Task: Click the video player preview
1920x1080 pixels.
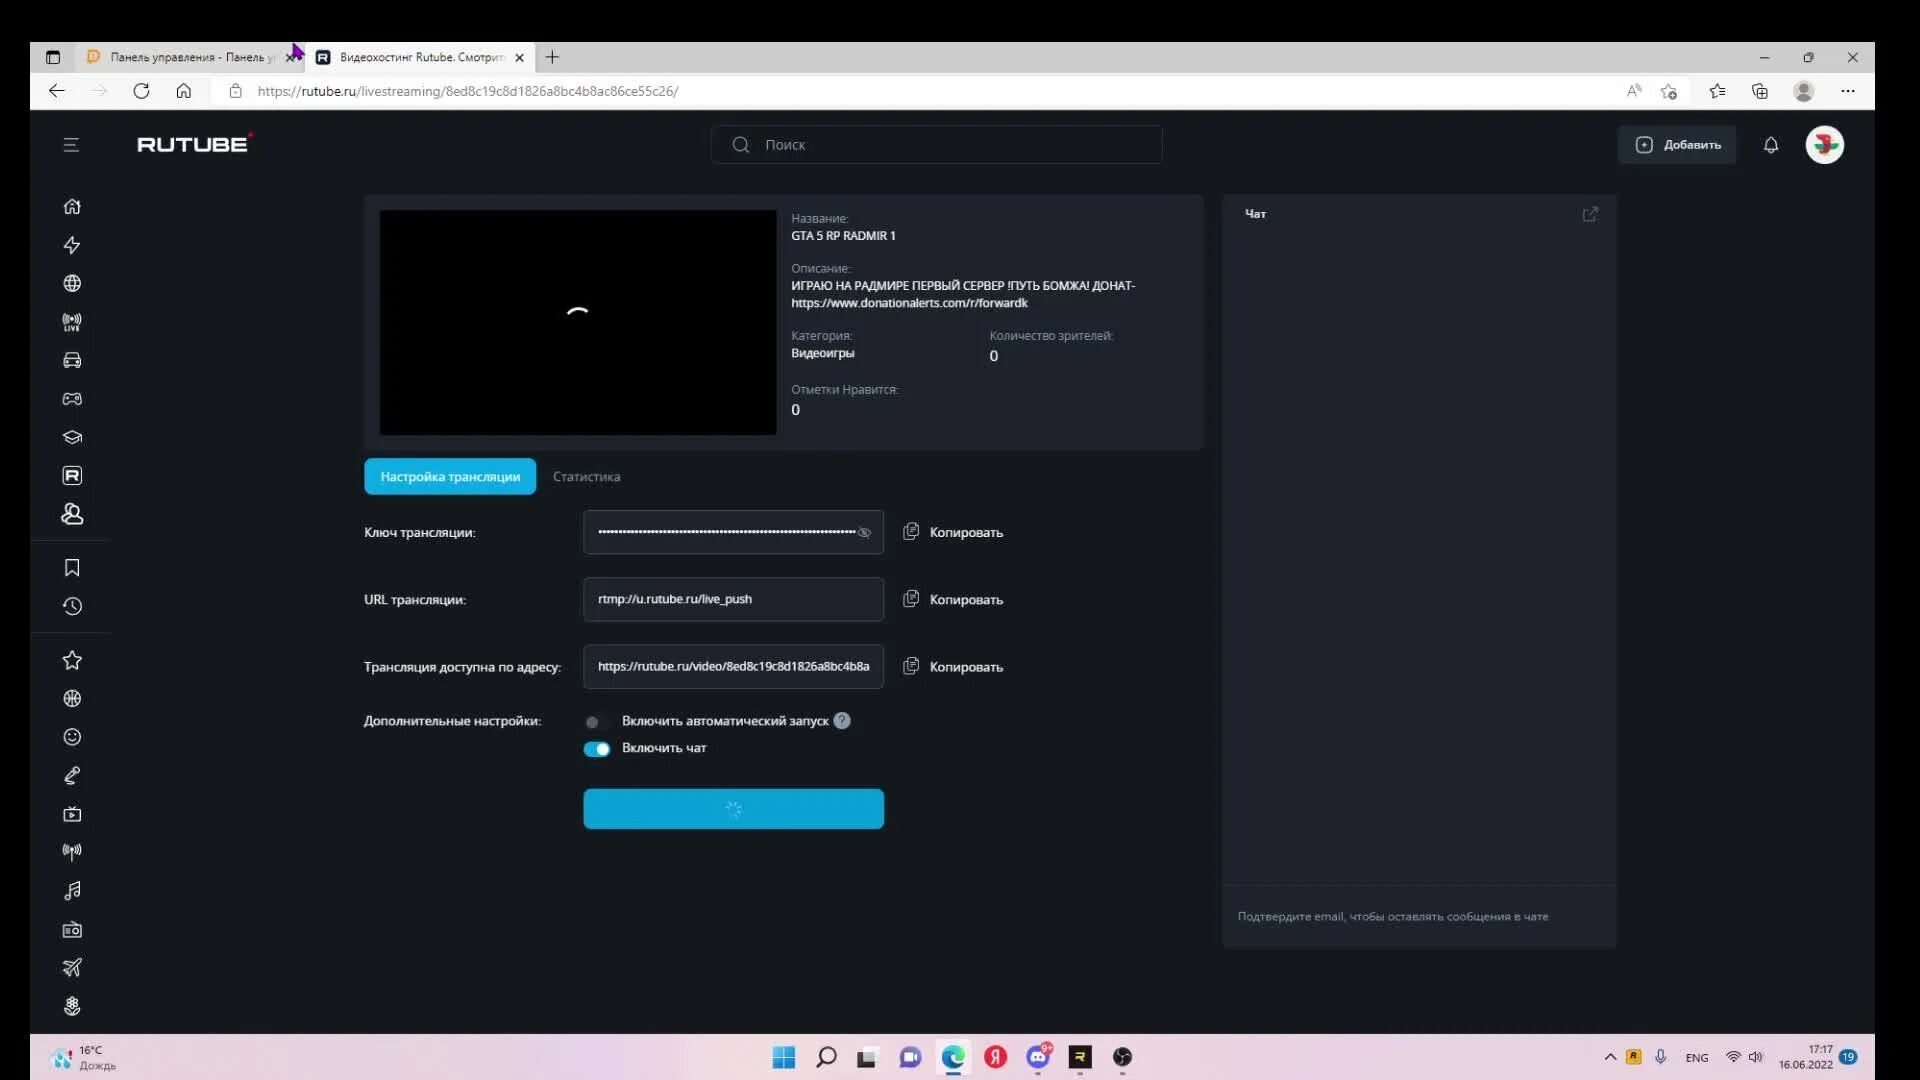Action: click(x=578, y=322)
